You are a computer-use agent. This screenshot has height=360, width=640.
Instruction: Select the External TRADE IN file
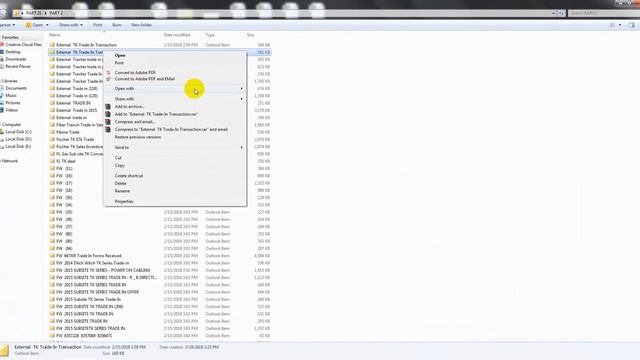(x=73, y=103)
